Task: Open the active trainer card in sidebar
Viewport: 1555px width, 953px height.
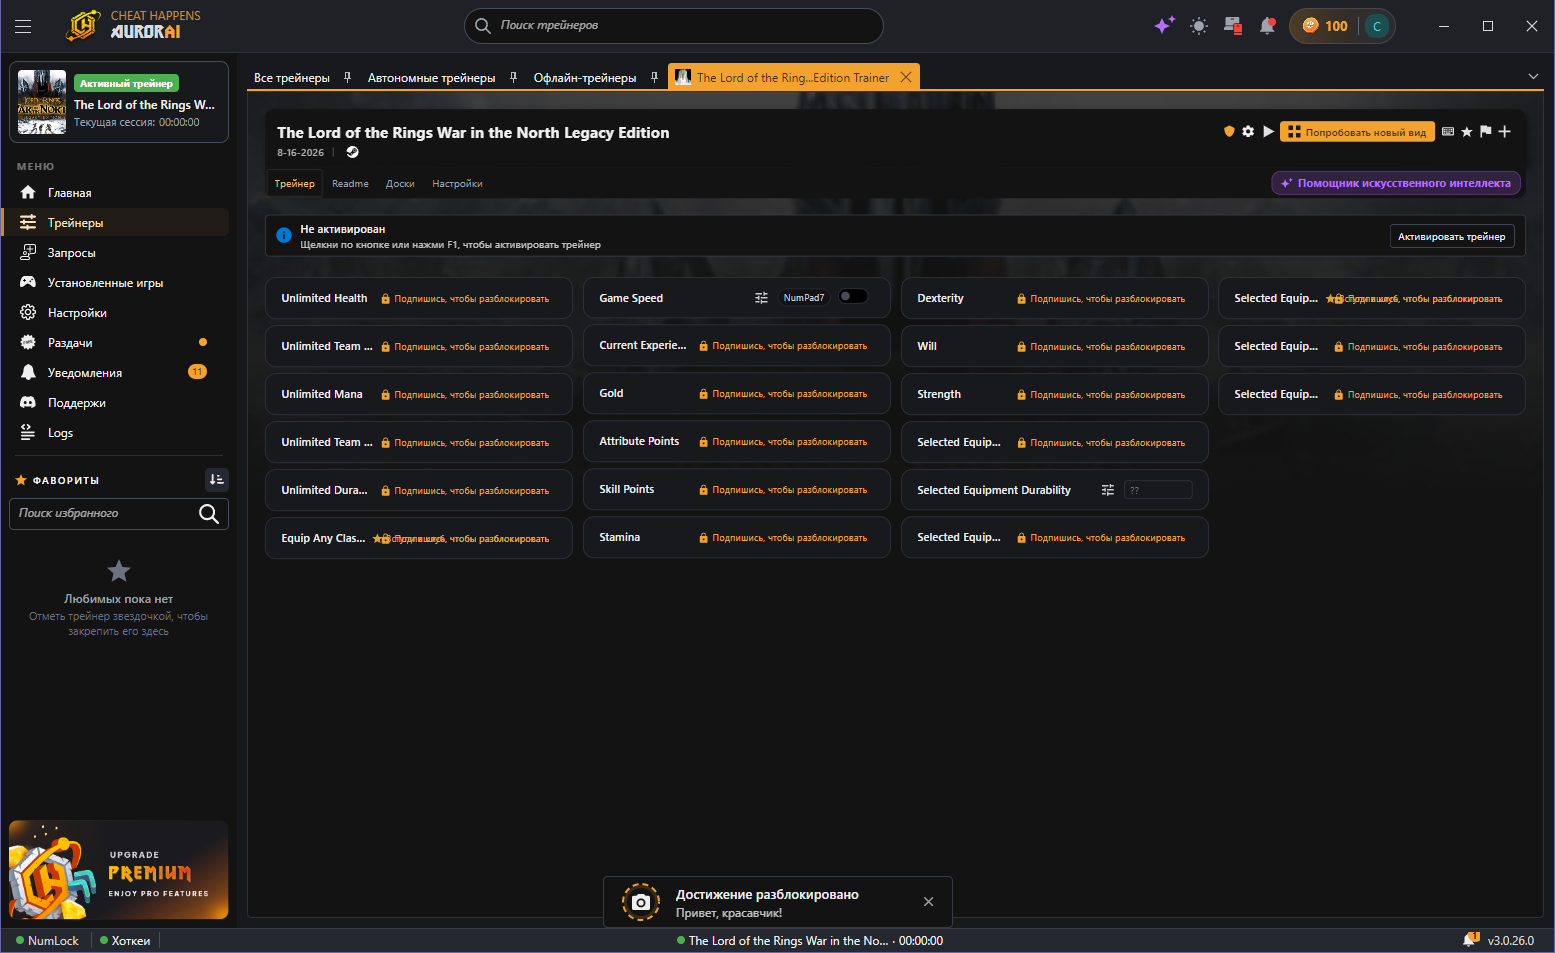Action: [x=119, y=102]
